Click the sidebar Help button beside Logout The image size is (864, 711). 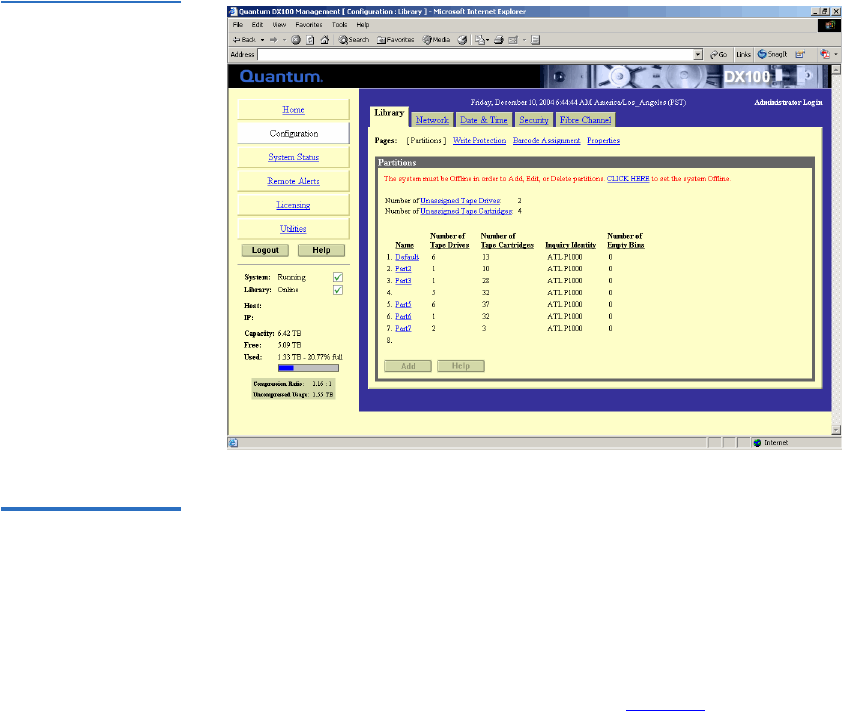pyautogui.click(x=321, y=250)
